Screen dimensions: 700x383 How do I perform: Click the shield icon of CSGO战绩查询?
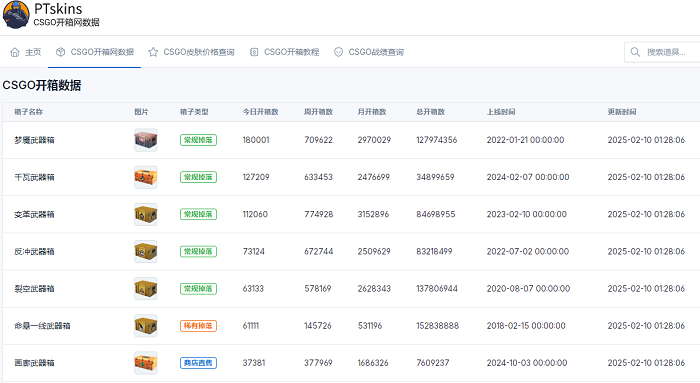coord(338,52)
